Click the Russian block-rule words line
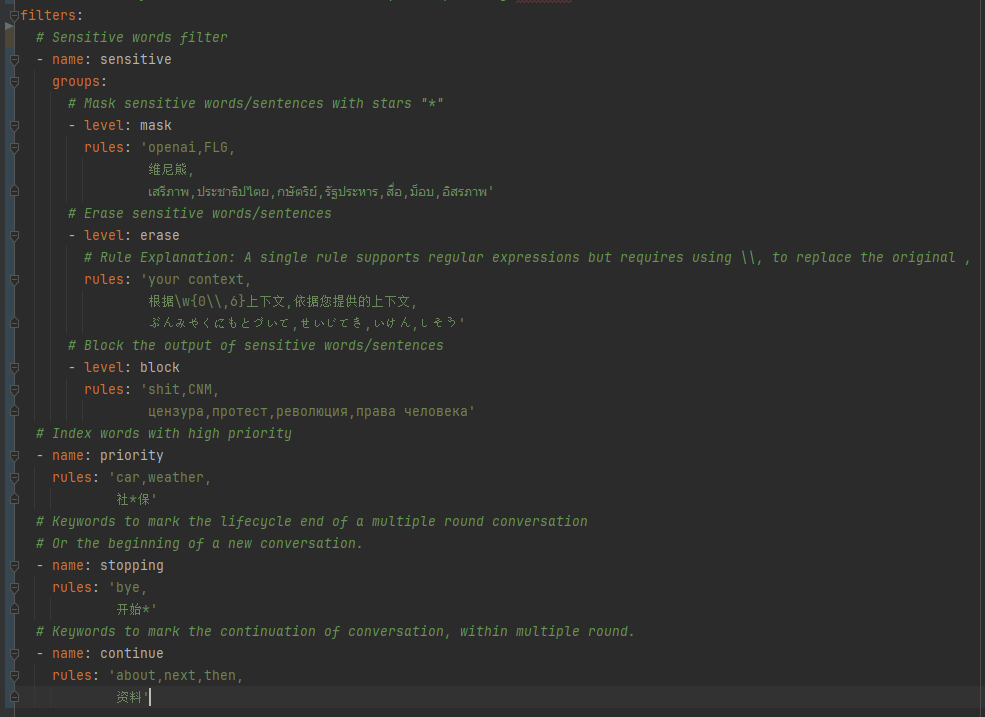 click(310, 412)
